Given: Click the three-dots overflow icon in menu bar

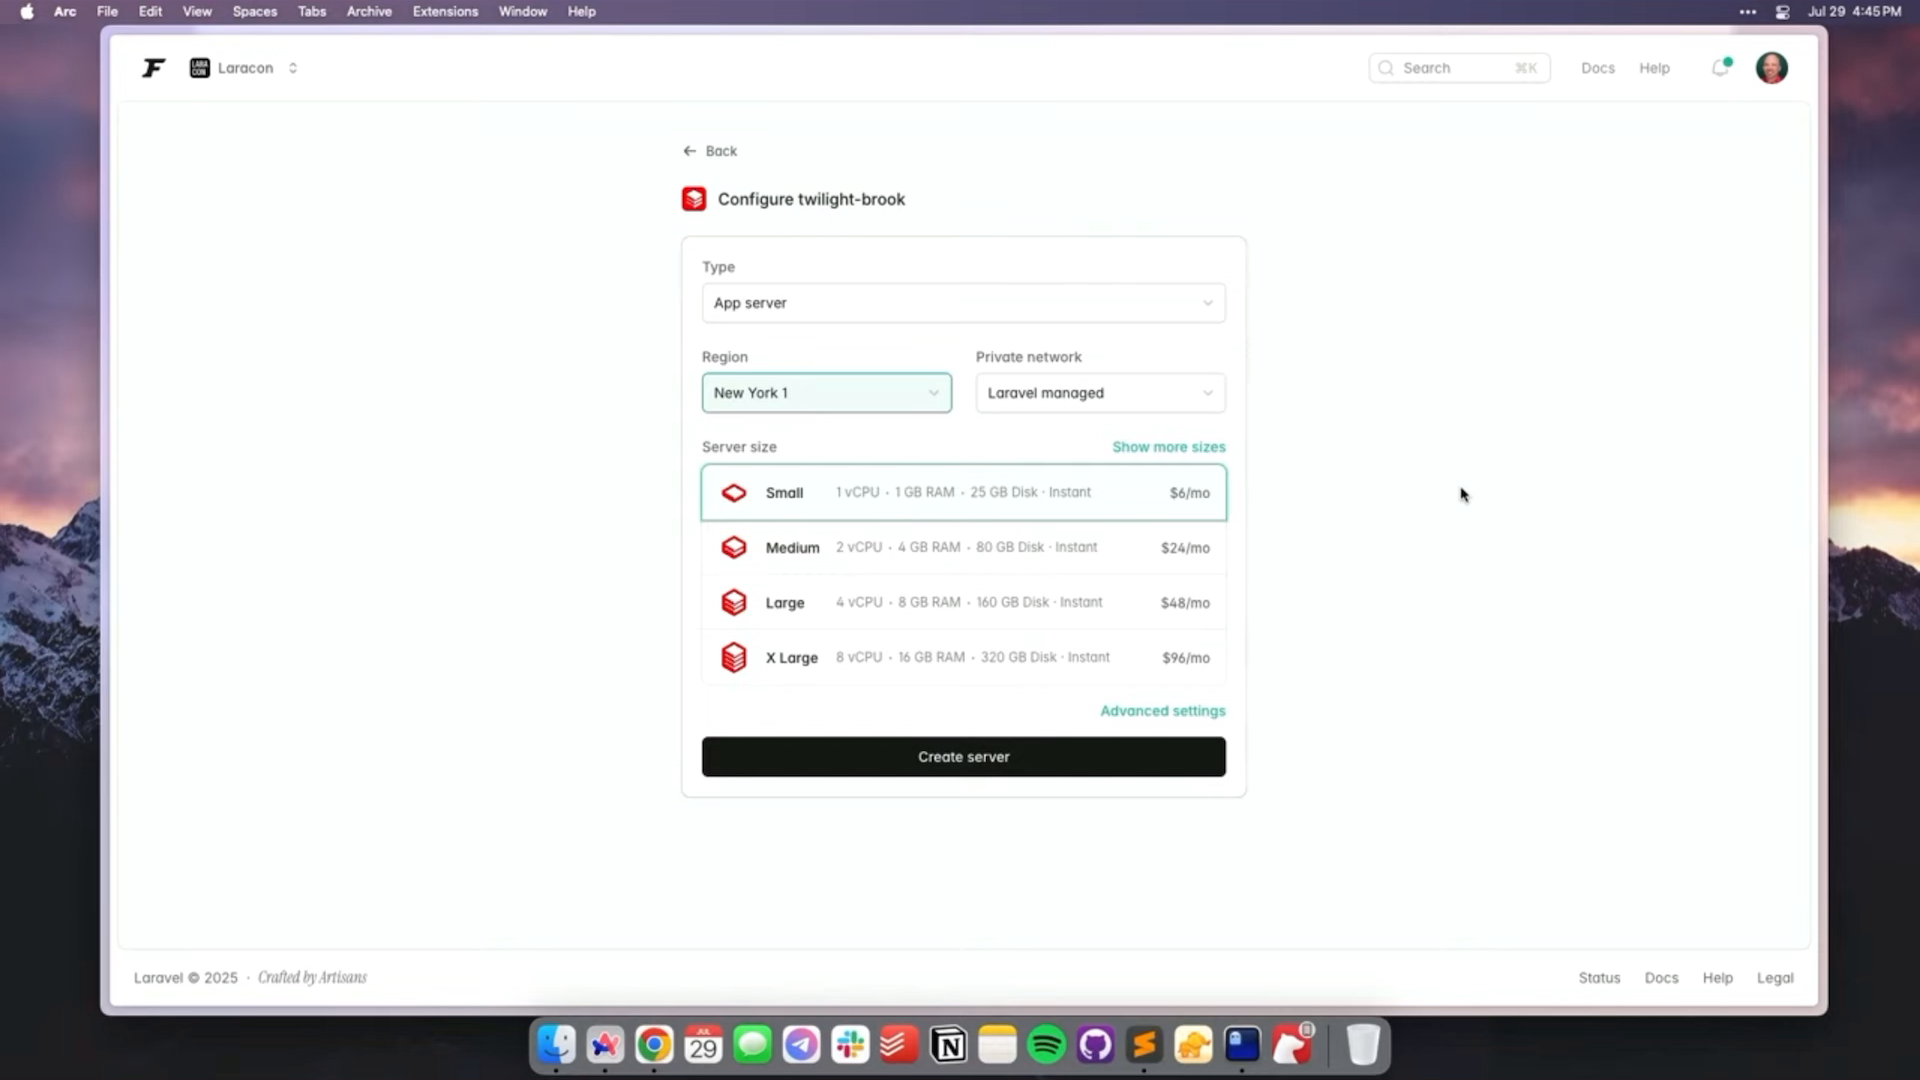Looking at the screenshot, I should click(x=1747, y=12).
